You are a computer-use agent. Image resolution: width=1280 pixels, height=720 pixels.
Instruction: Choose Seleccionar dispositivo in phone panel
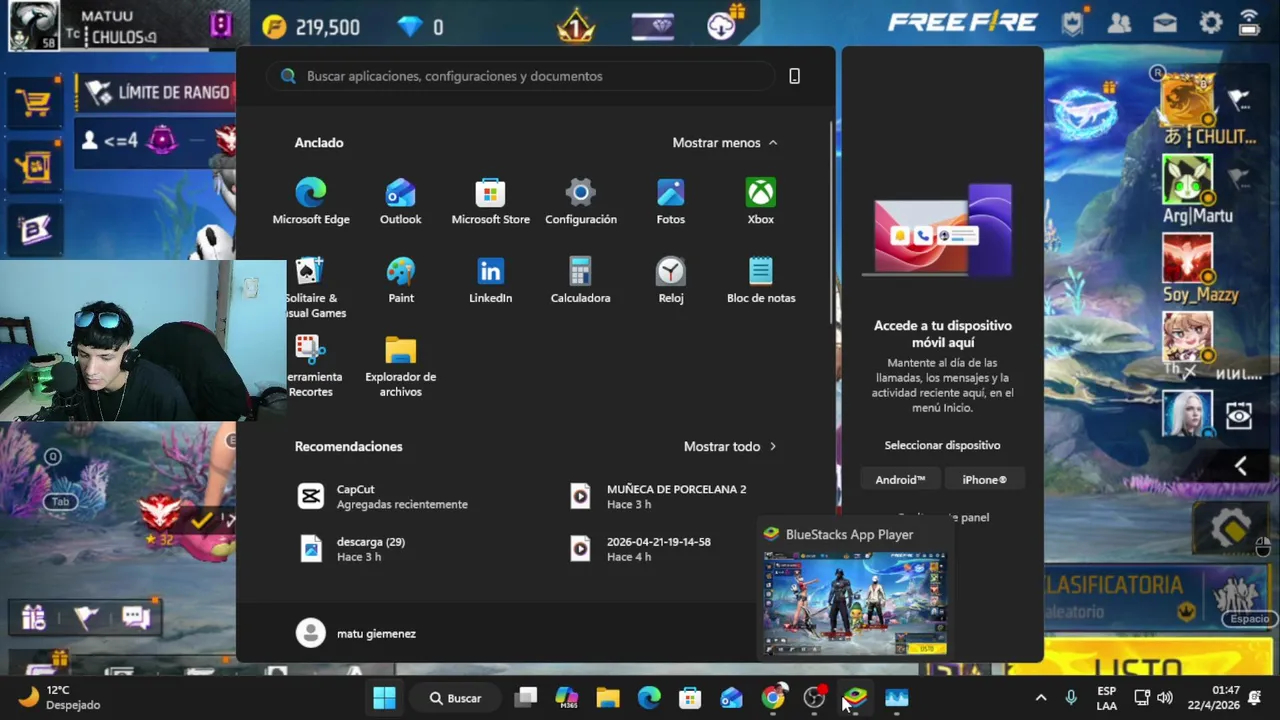coord(942,445)
